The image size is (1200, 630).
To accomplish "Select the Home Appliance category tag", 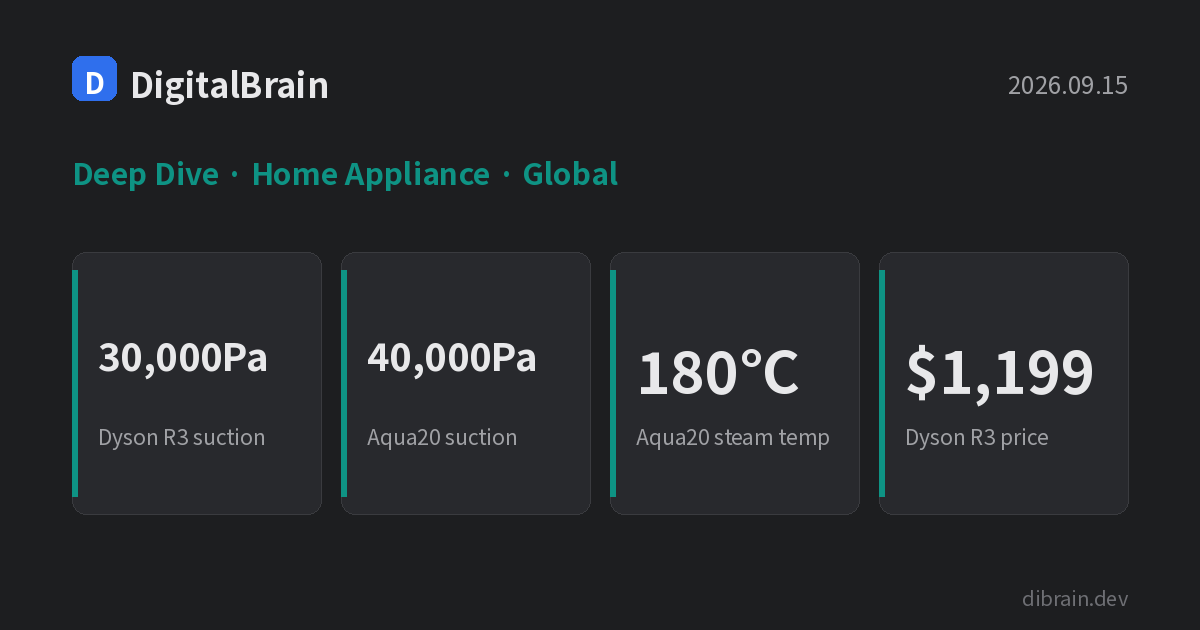I will (x=371, y=175).
